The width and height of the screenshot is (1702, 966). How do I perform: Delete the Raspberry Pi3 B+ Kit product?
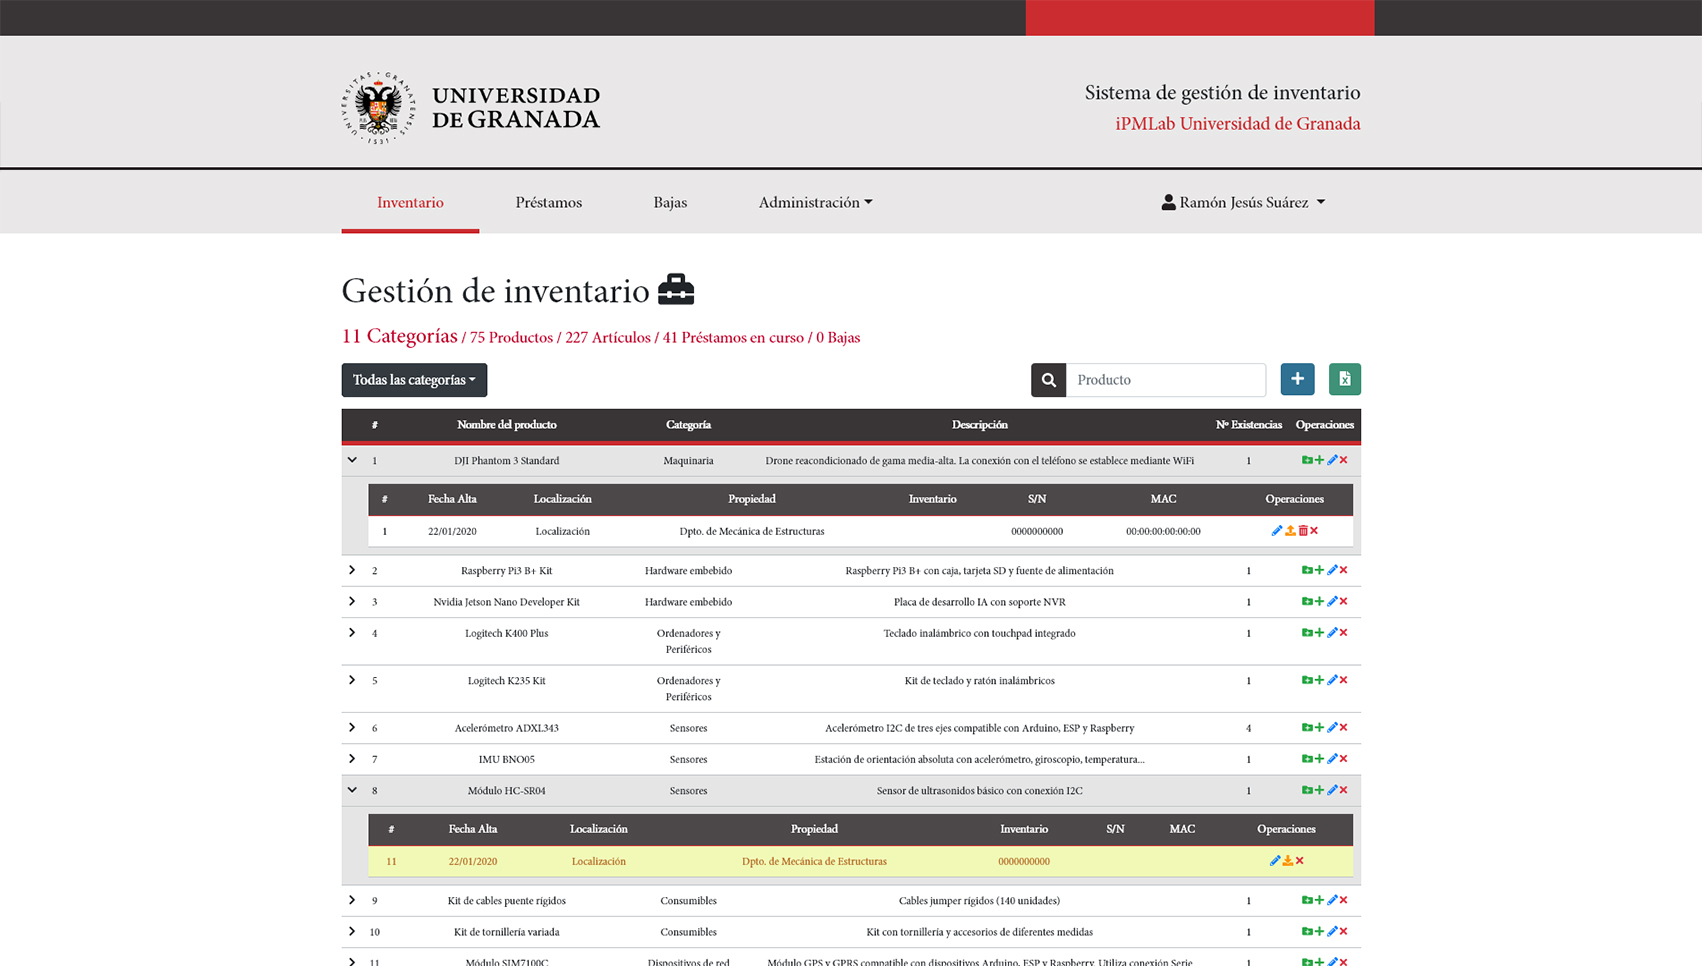click(x=1343, y=570)
